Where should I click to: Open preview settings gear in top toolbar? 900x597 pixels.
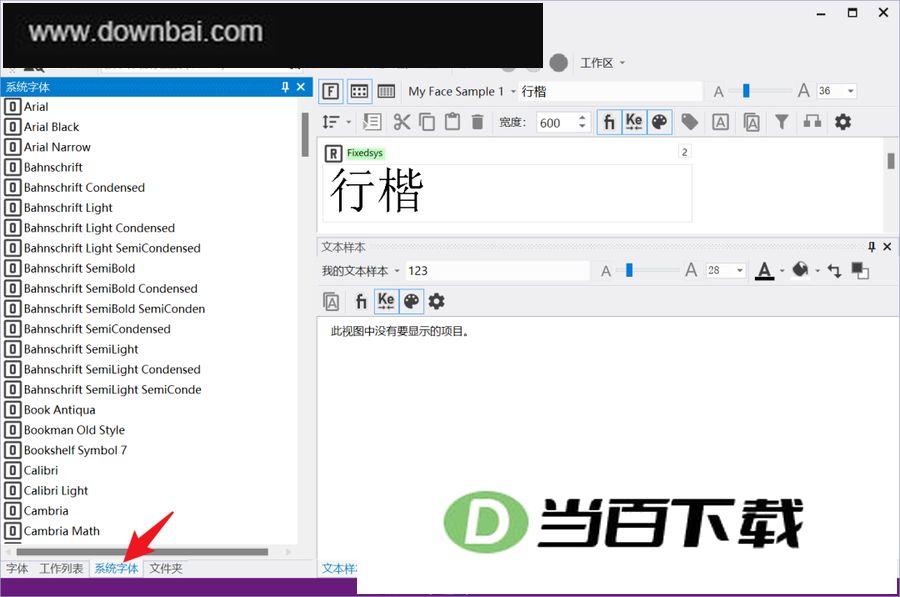tap(843, 122)
